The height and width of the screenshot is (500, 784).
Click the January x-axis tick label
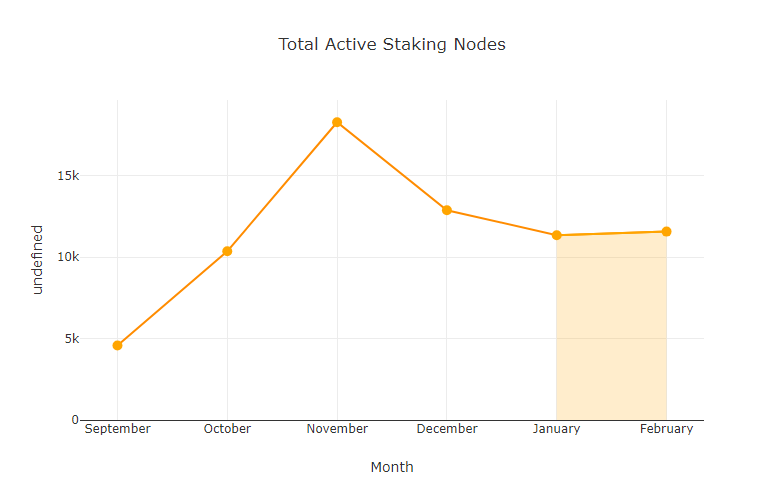(x=556, y=429)
